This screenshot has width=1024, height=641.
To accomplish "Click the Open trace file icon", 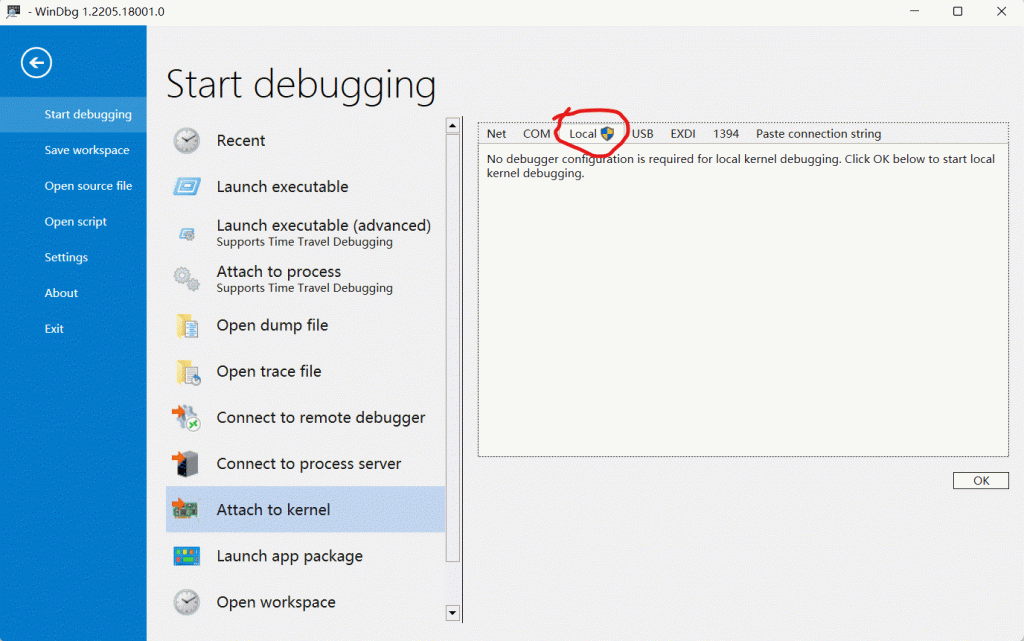I will point(187,372).
